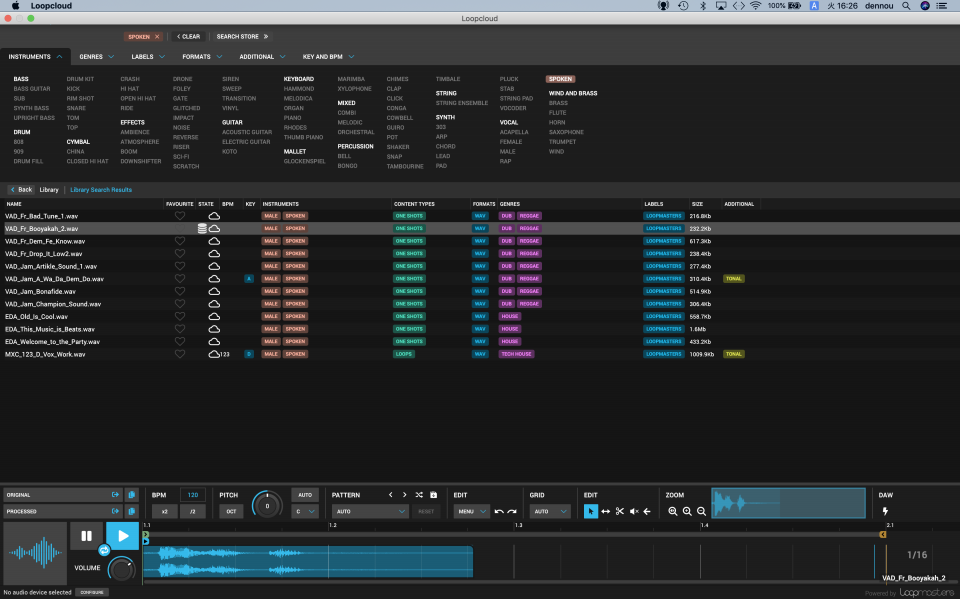This screenshot has height=599, width=960.
Task: Open Wi-Fi status in menu bar
Action: point(756,6)
